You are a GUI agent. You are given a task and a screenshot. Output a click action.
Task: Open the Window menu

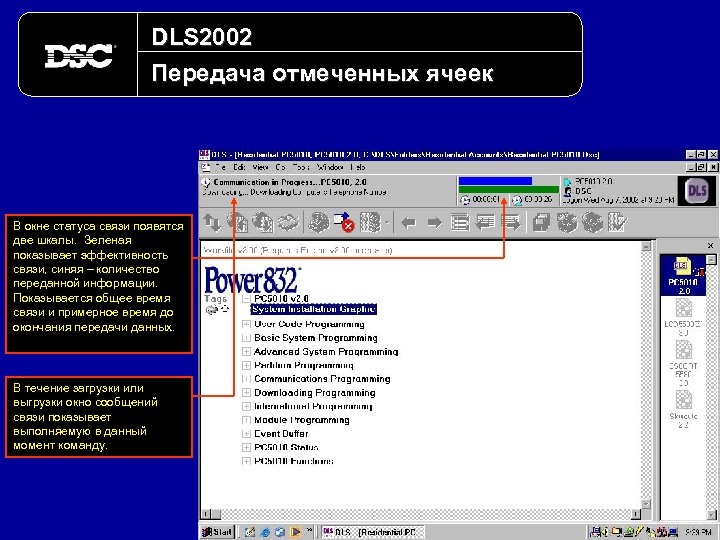point(329,167)
